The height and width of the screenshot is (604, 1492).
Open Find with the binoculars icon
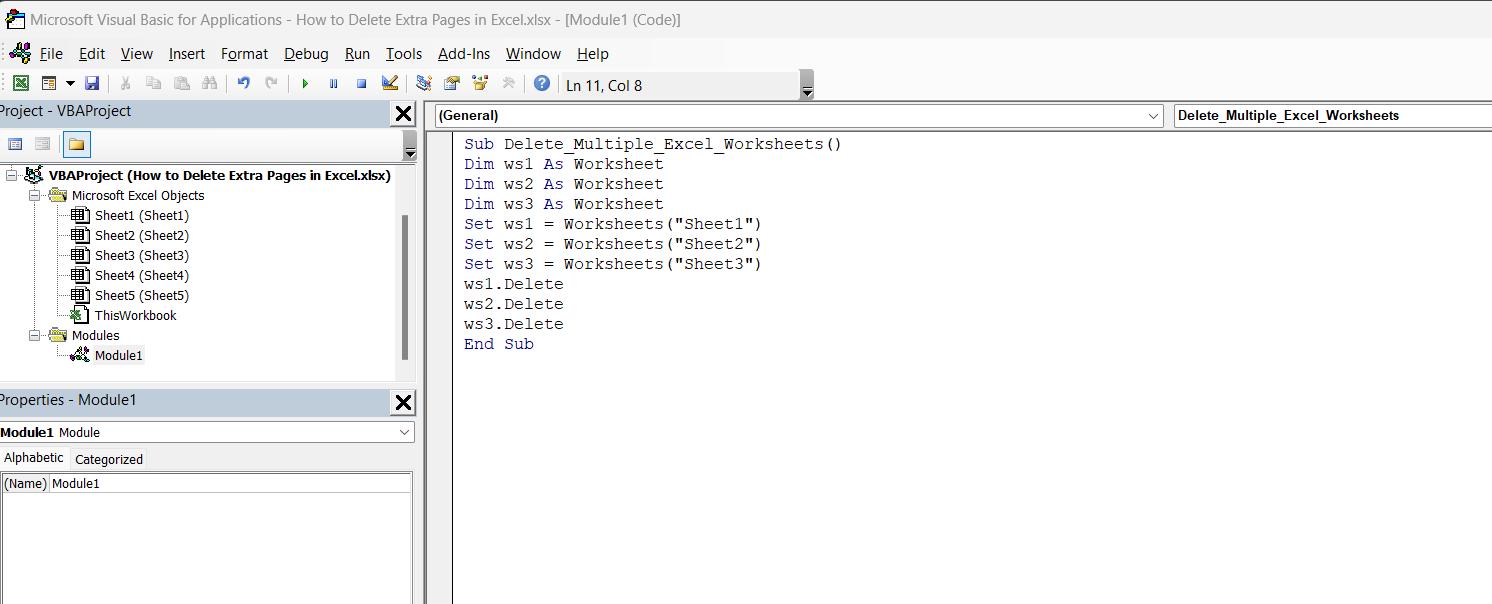click(x=209, y=84)
